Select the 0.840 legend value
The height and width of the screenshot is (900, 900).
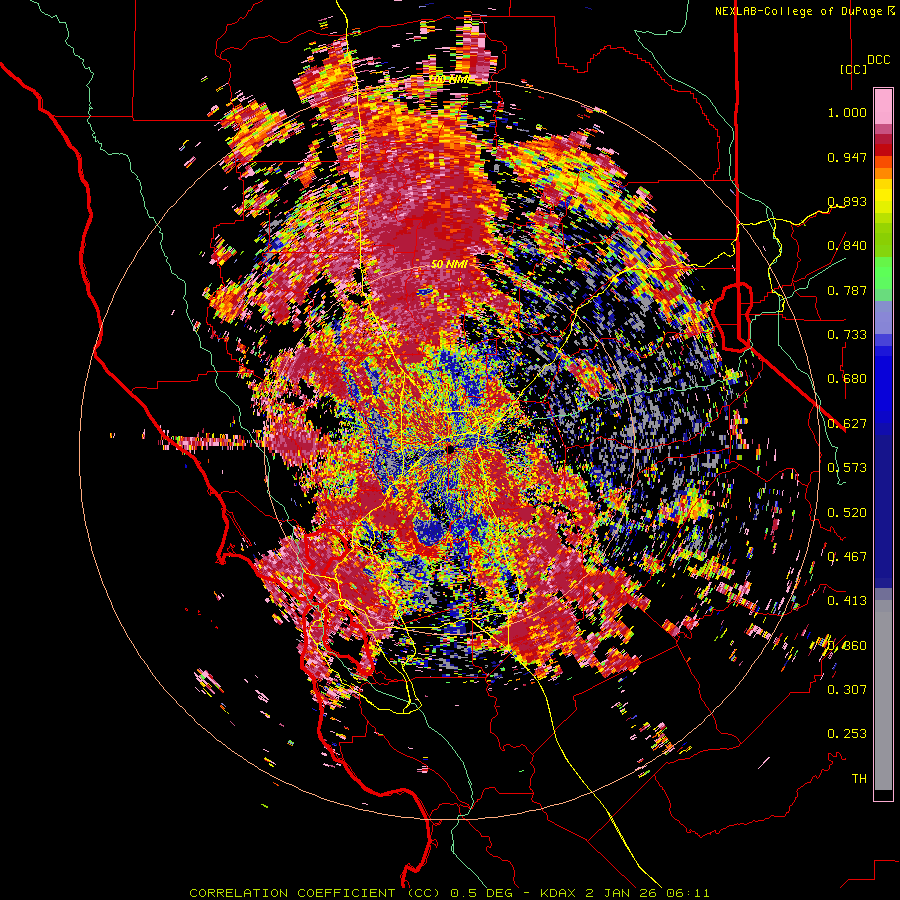847,246
